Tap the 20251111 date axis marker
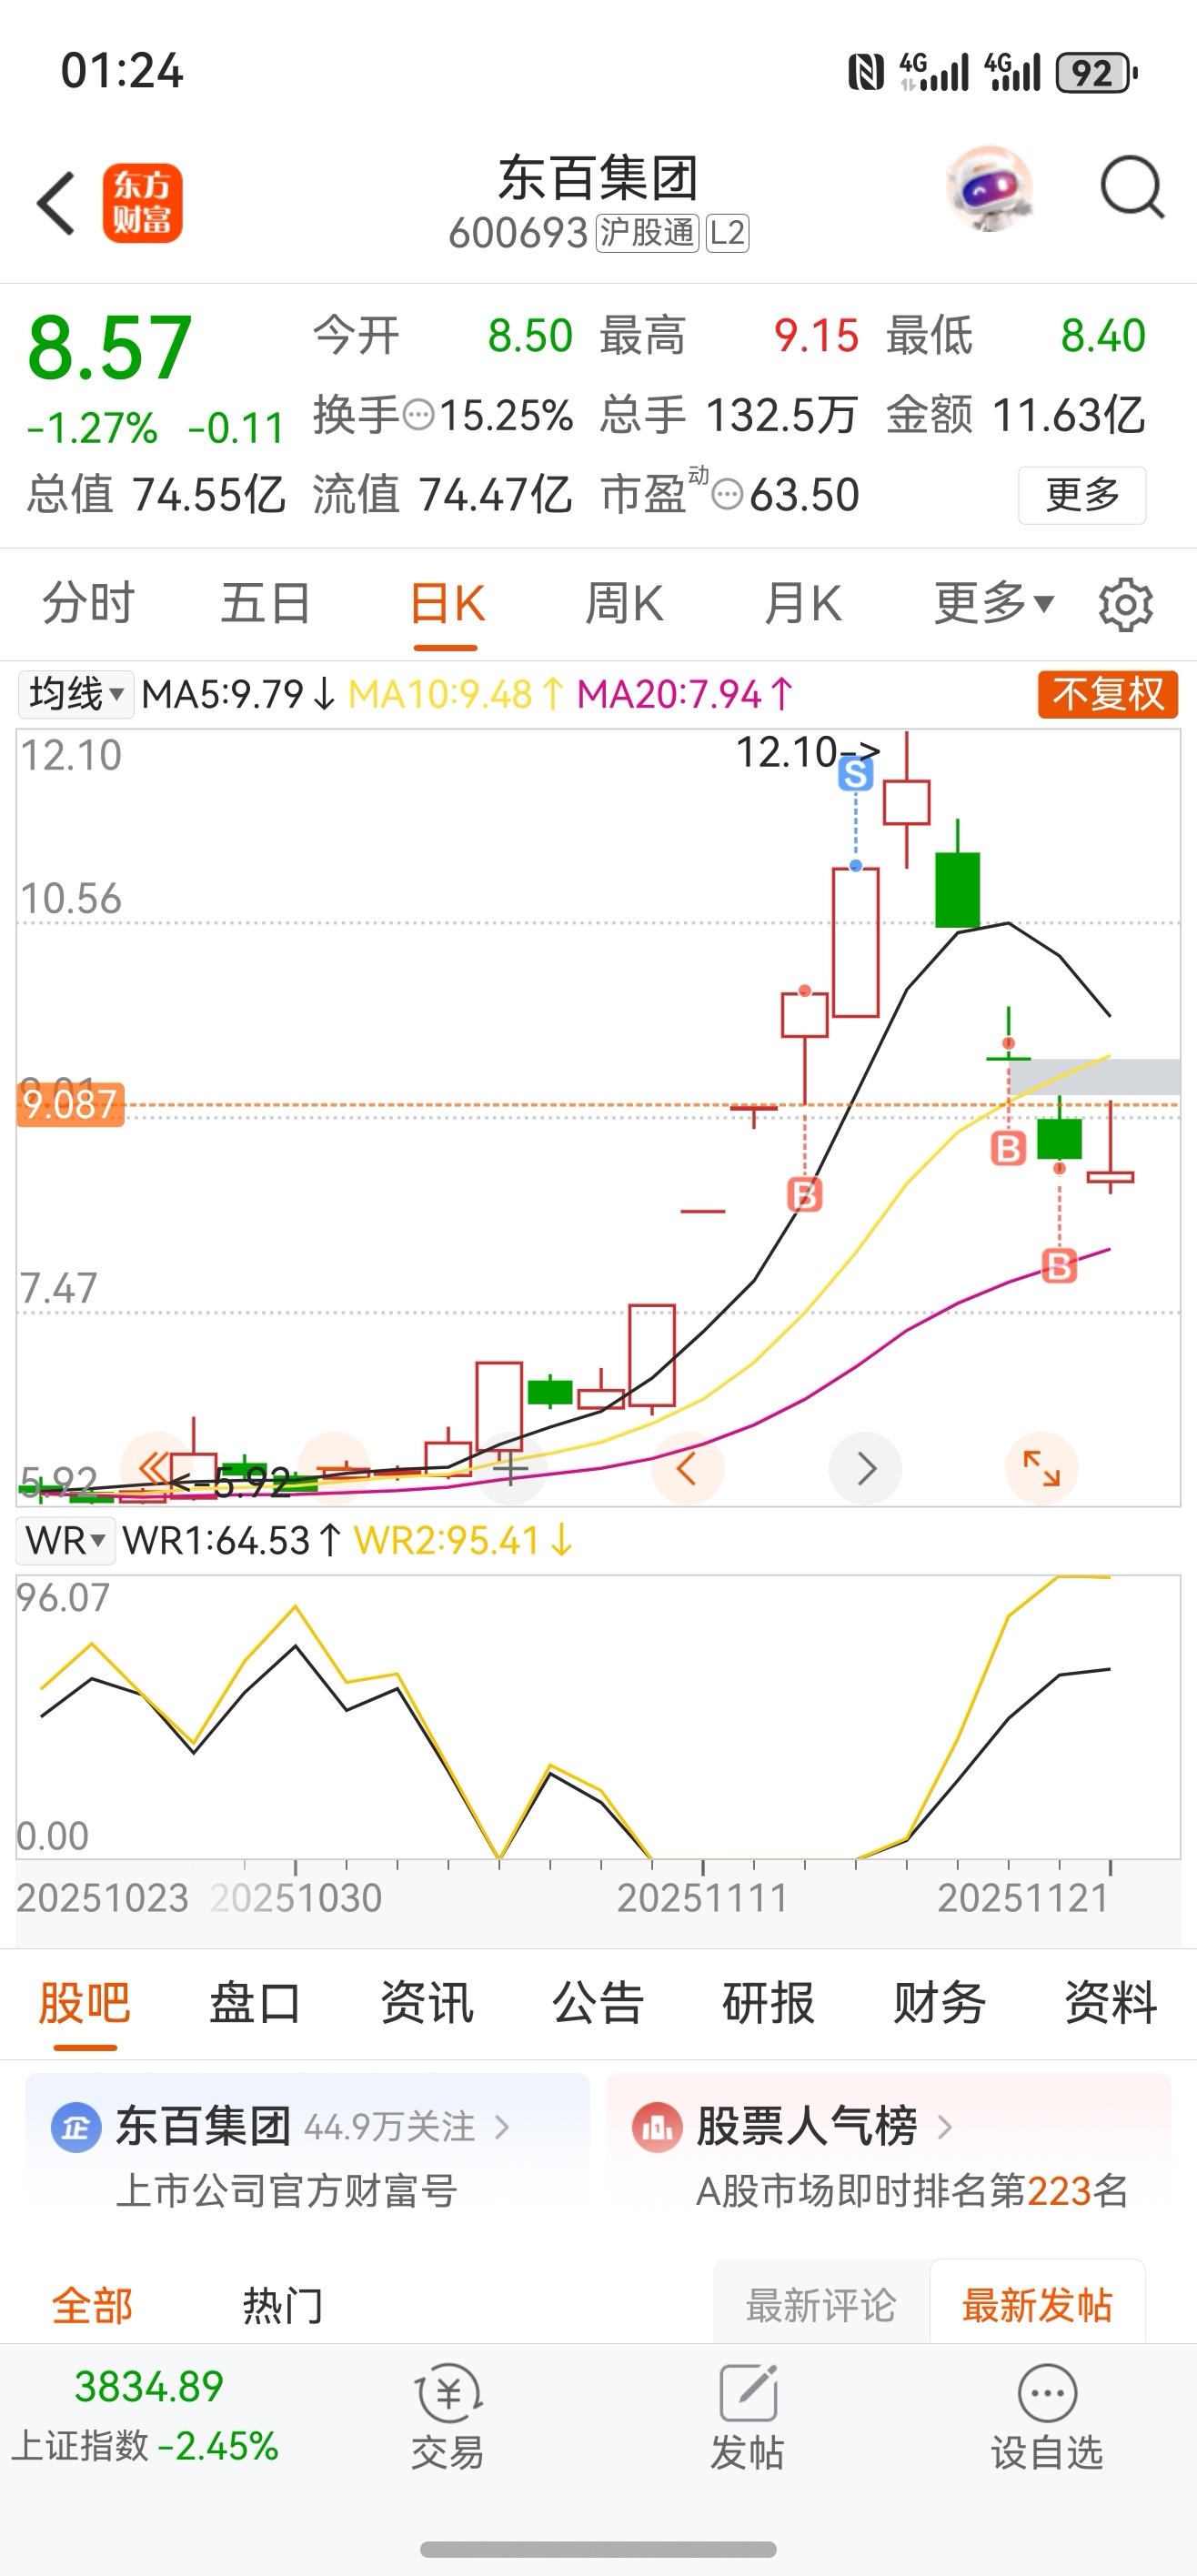The image size is (1197, 2576). [x=703, y=1898]
